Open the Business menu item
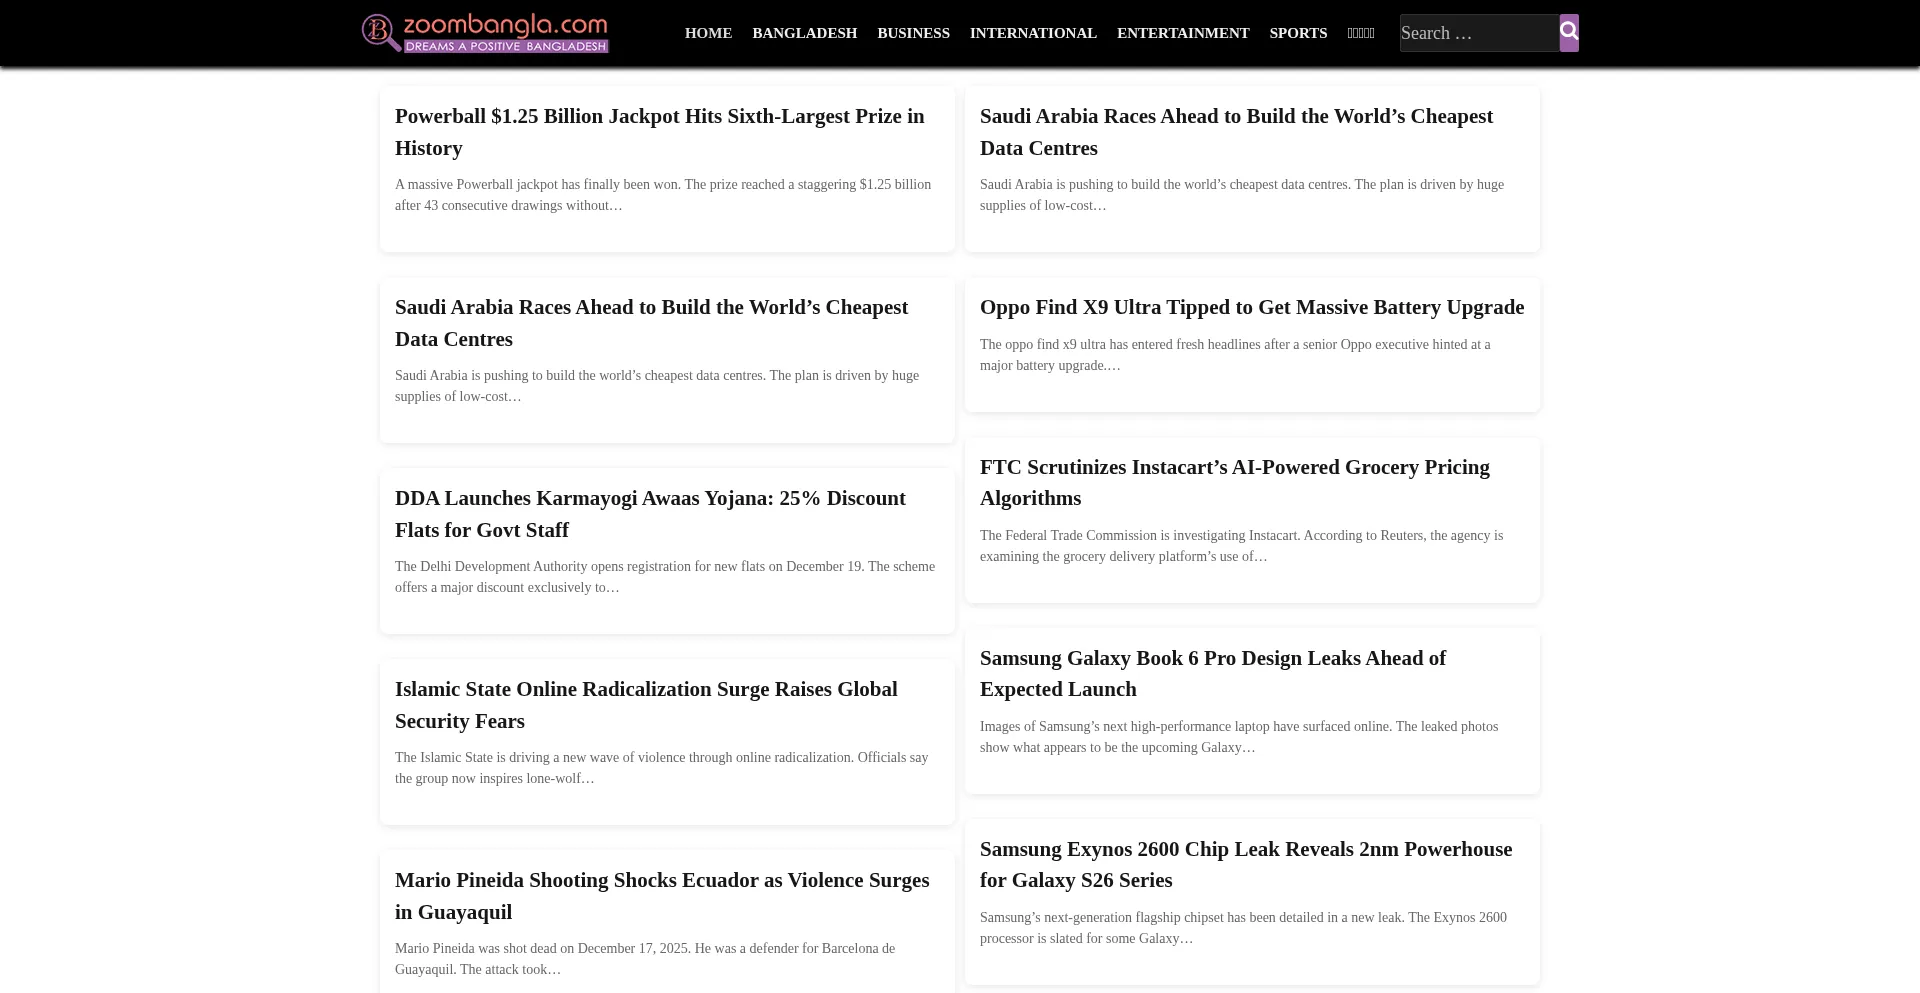Screen dimensions: 1920x993 click(913, 33)
